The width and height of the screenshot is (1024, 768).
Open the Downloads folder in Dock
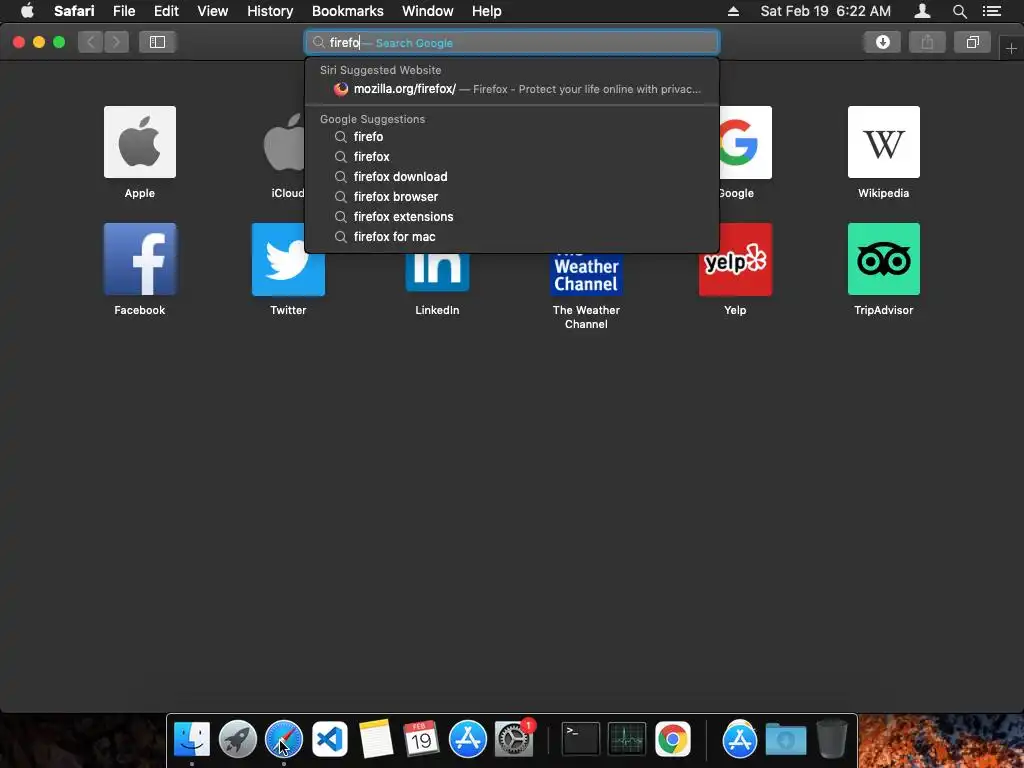[786, 739]
